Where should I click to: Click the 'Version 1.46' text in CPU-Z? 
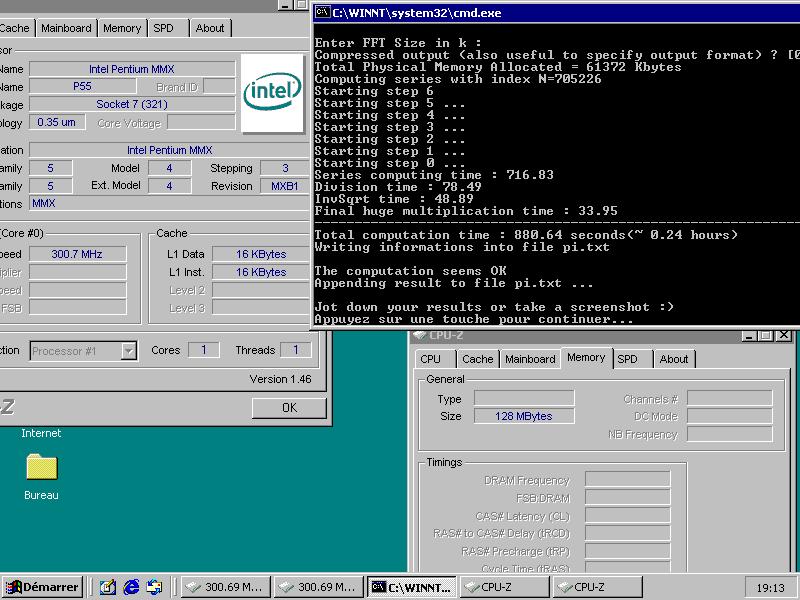point(280,379)
